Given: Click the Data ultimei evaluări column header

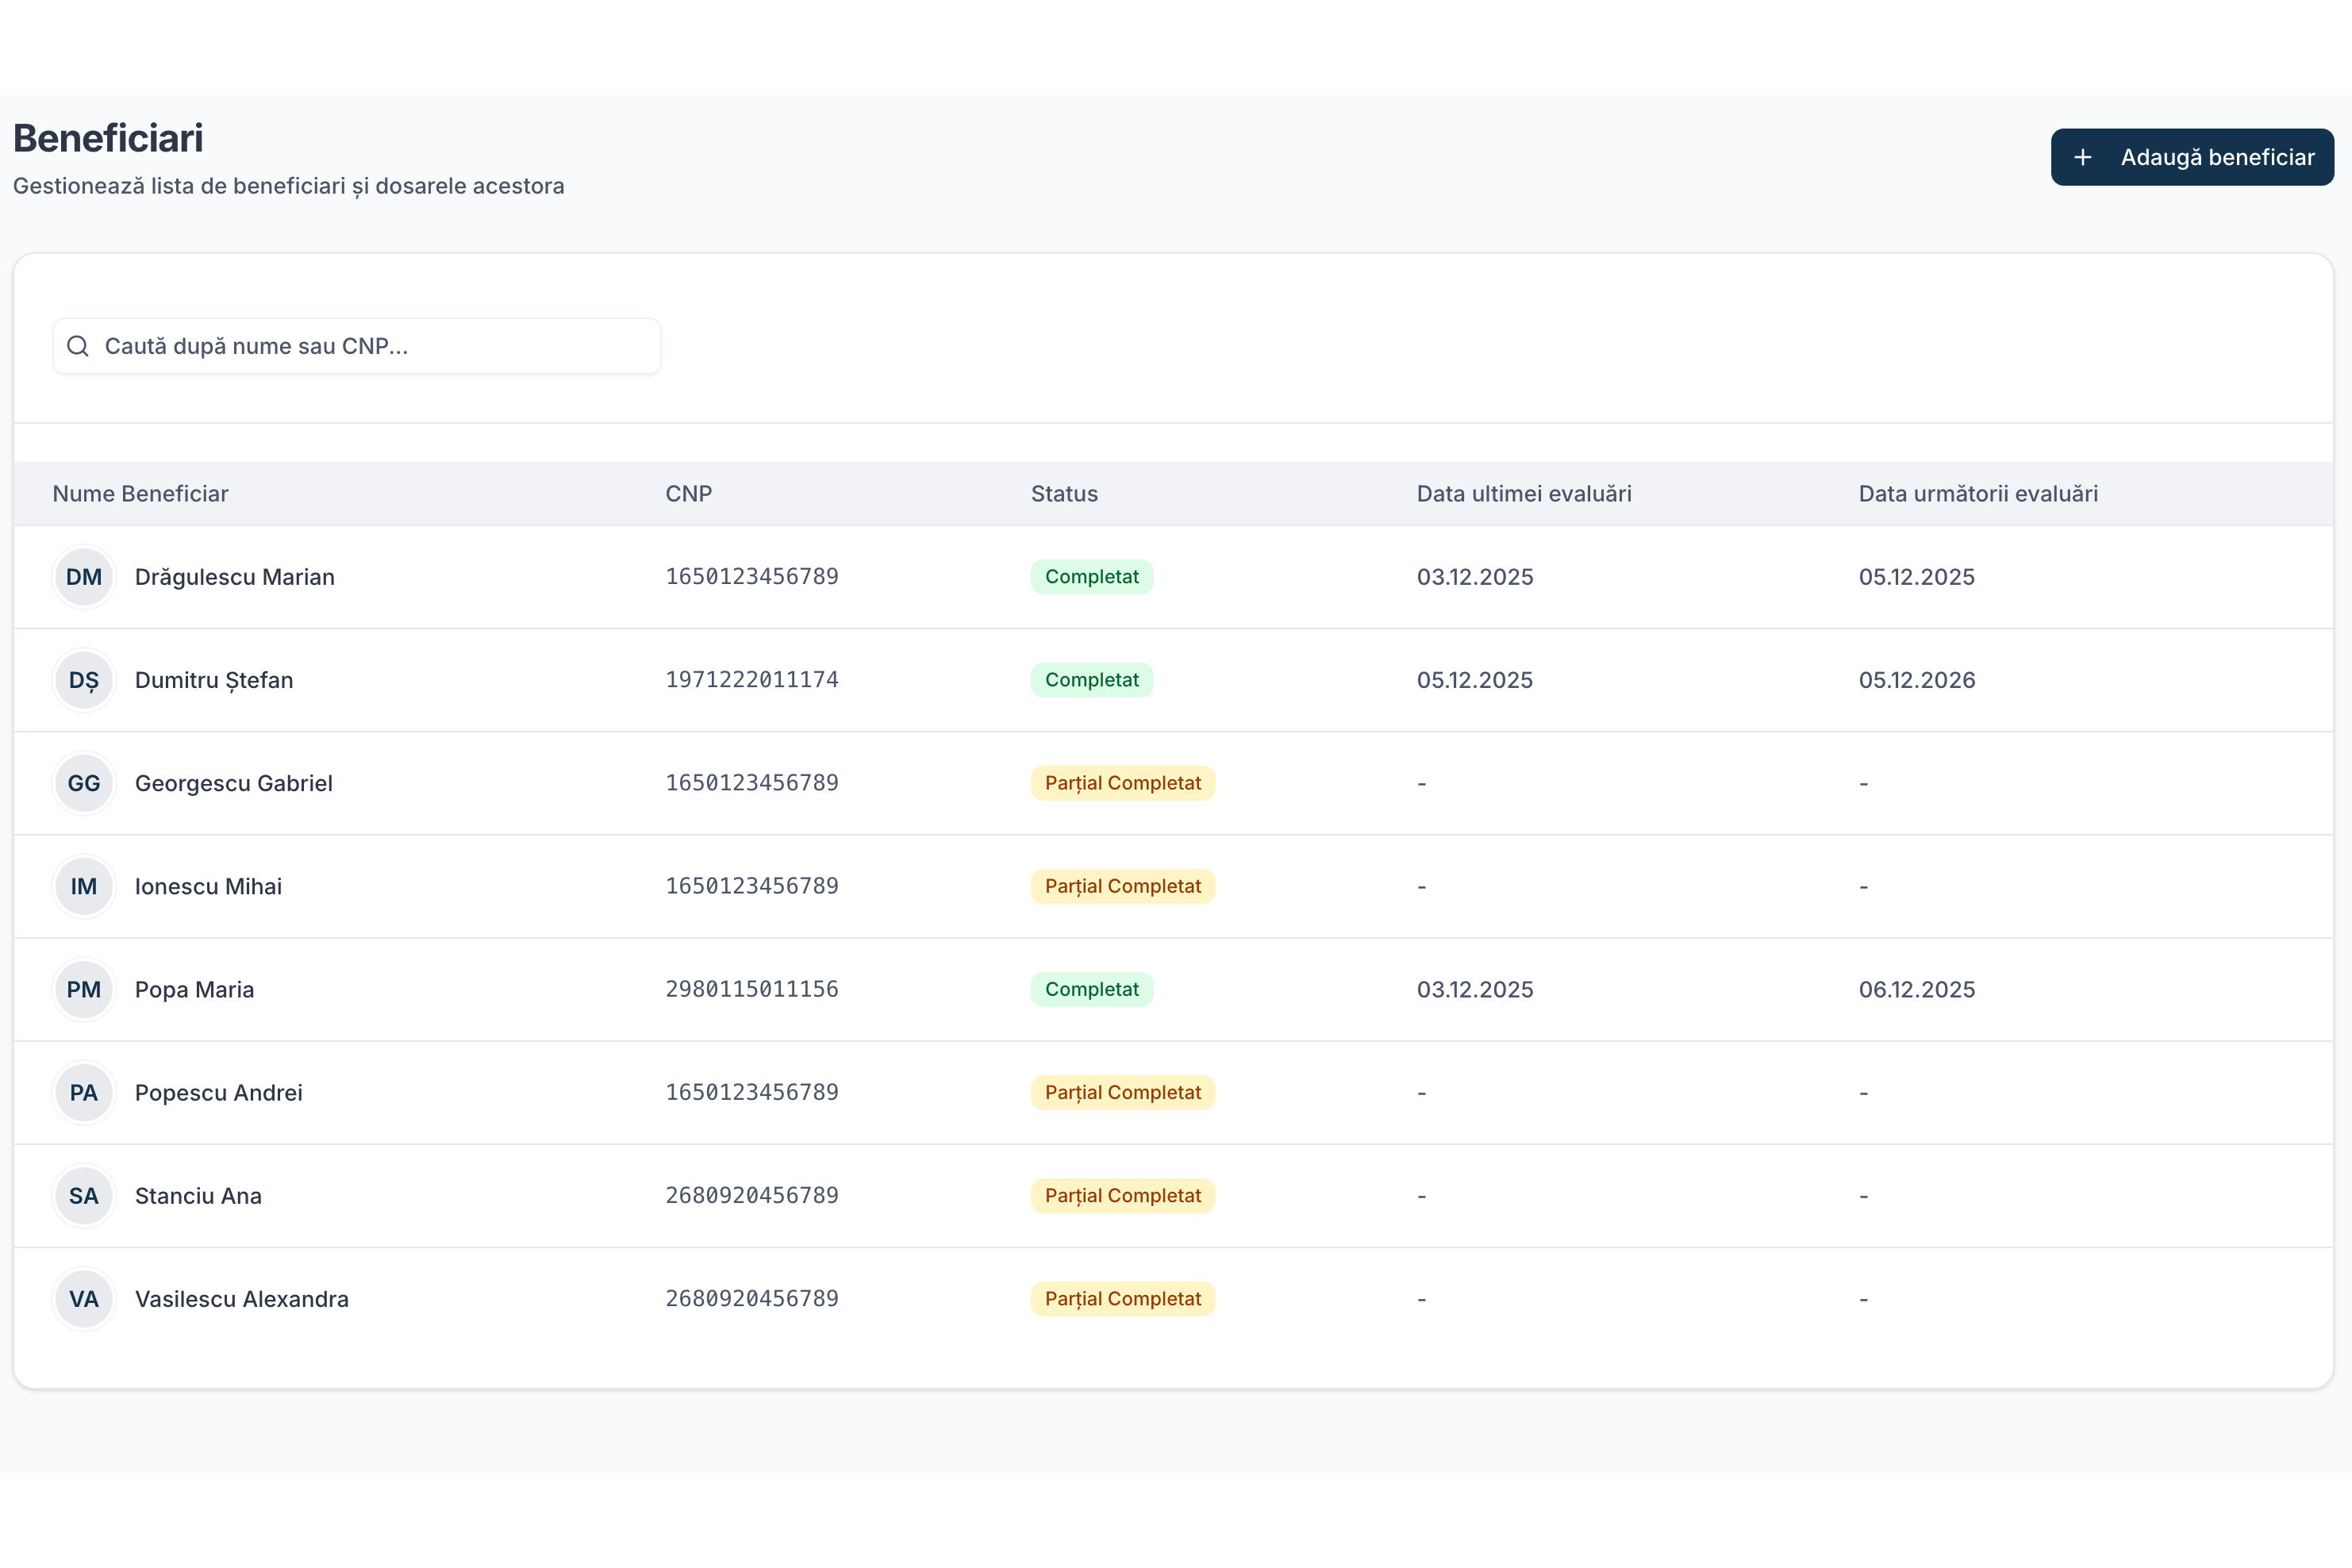Looking at the screenshot, I should click(x=1523, y=493).
